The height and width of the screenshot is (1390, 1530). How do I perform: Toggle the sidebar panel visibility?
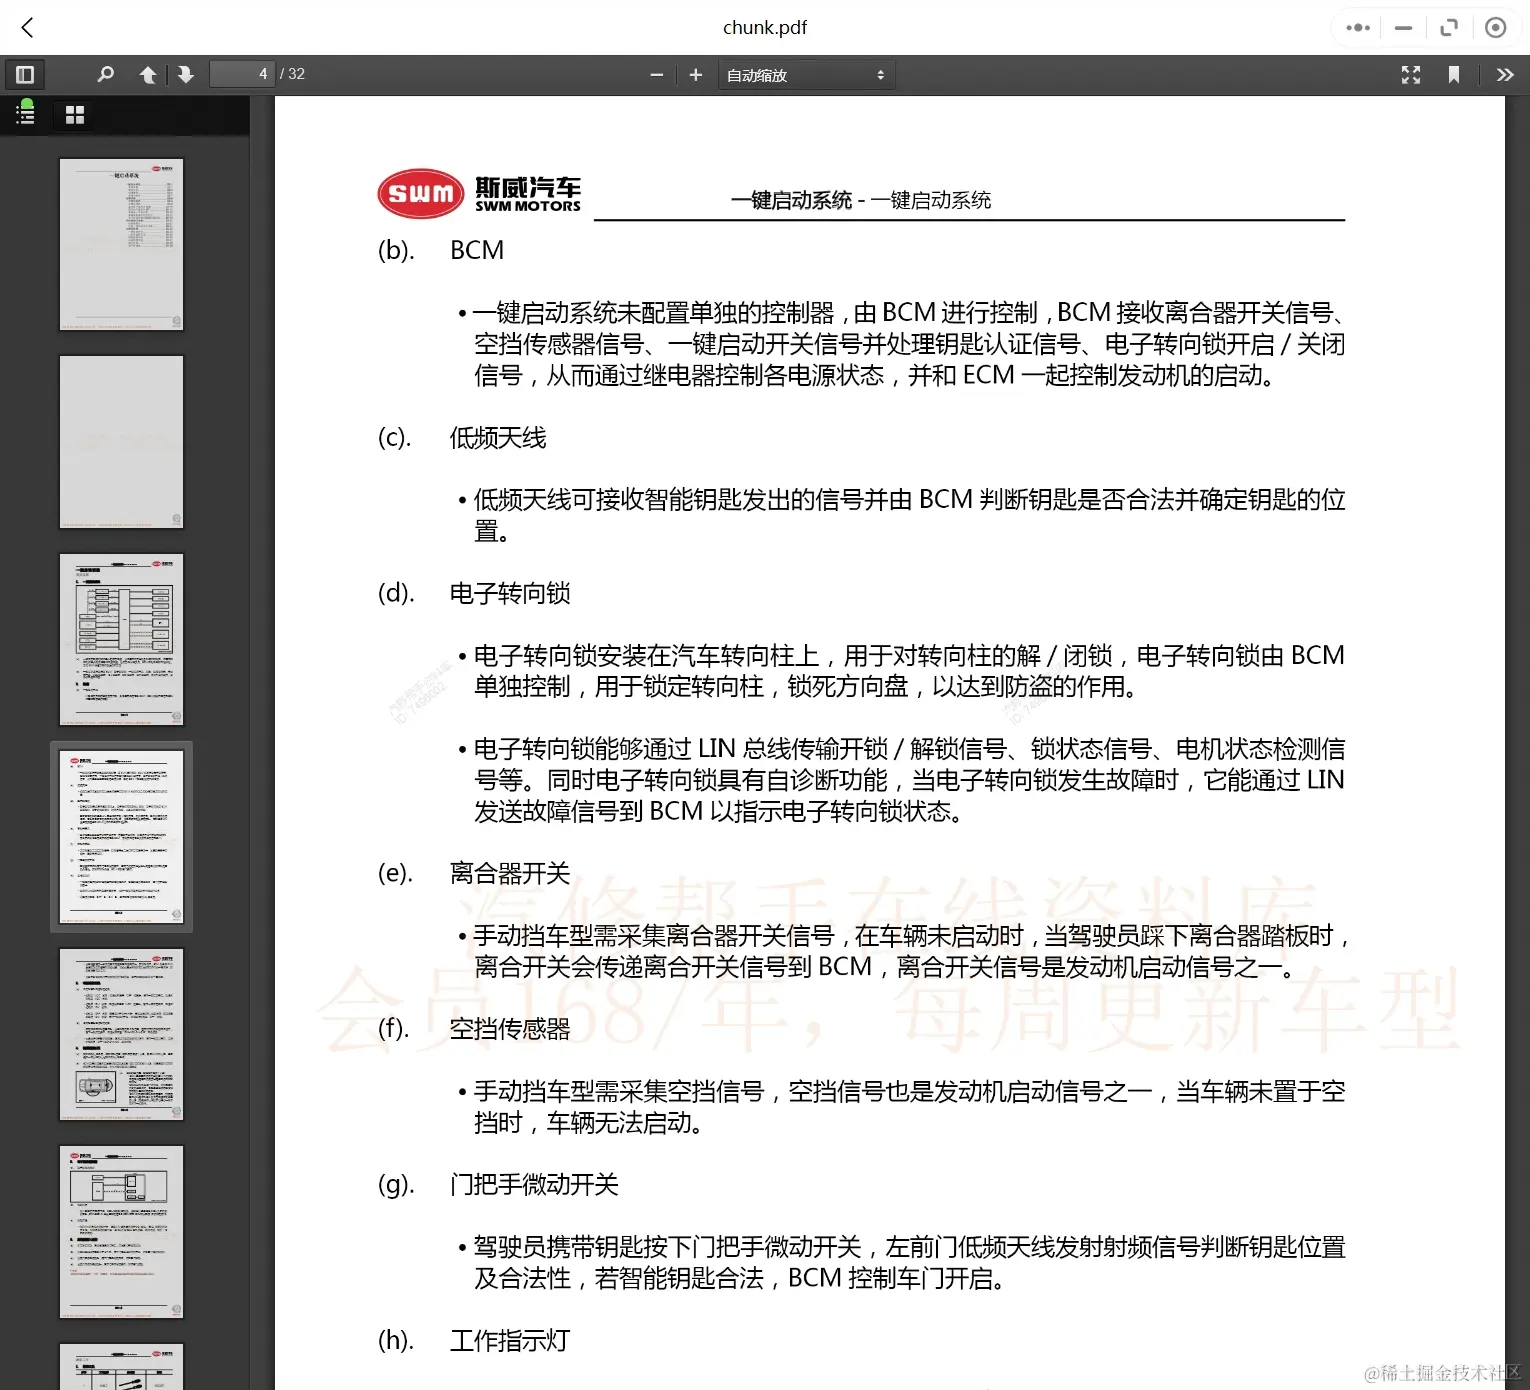click(x=25, y=74)
